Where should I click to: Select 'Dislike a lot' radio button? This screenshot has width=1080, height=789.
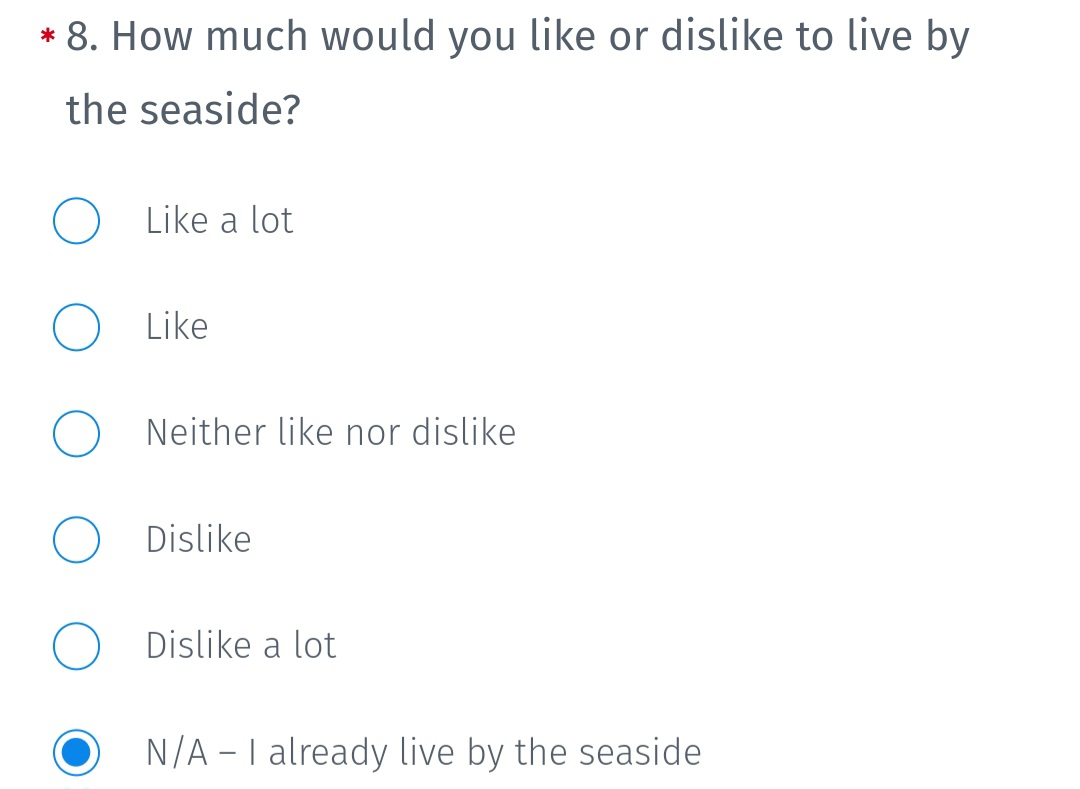[x=76, y=646]
